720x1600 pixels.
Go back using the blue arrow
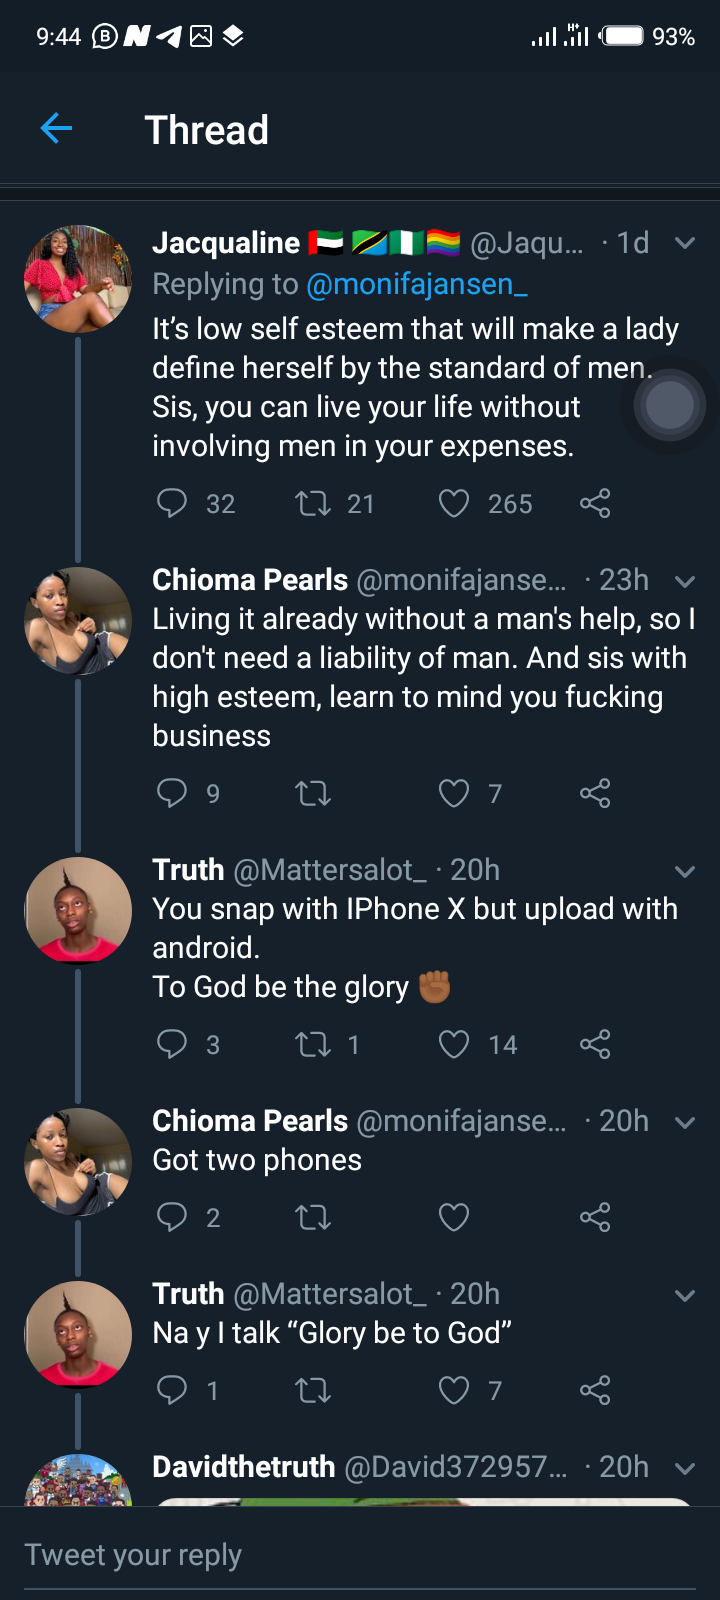click(56, 128)
